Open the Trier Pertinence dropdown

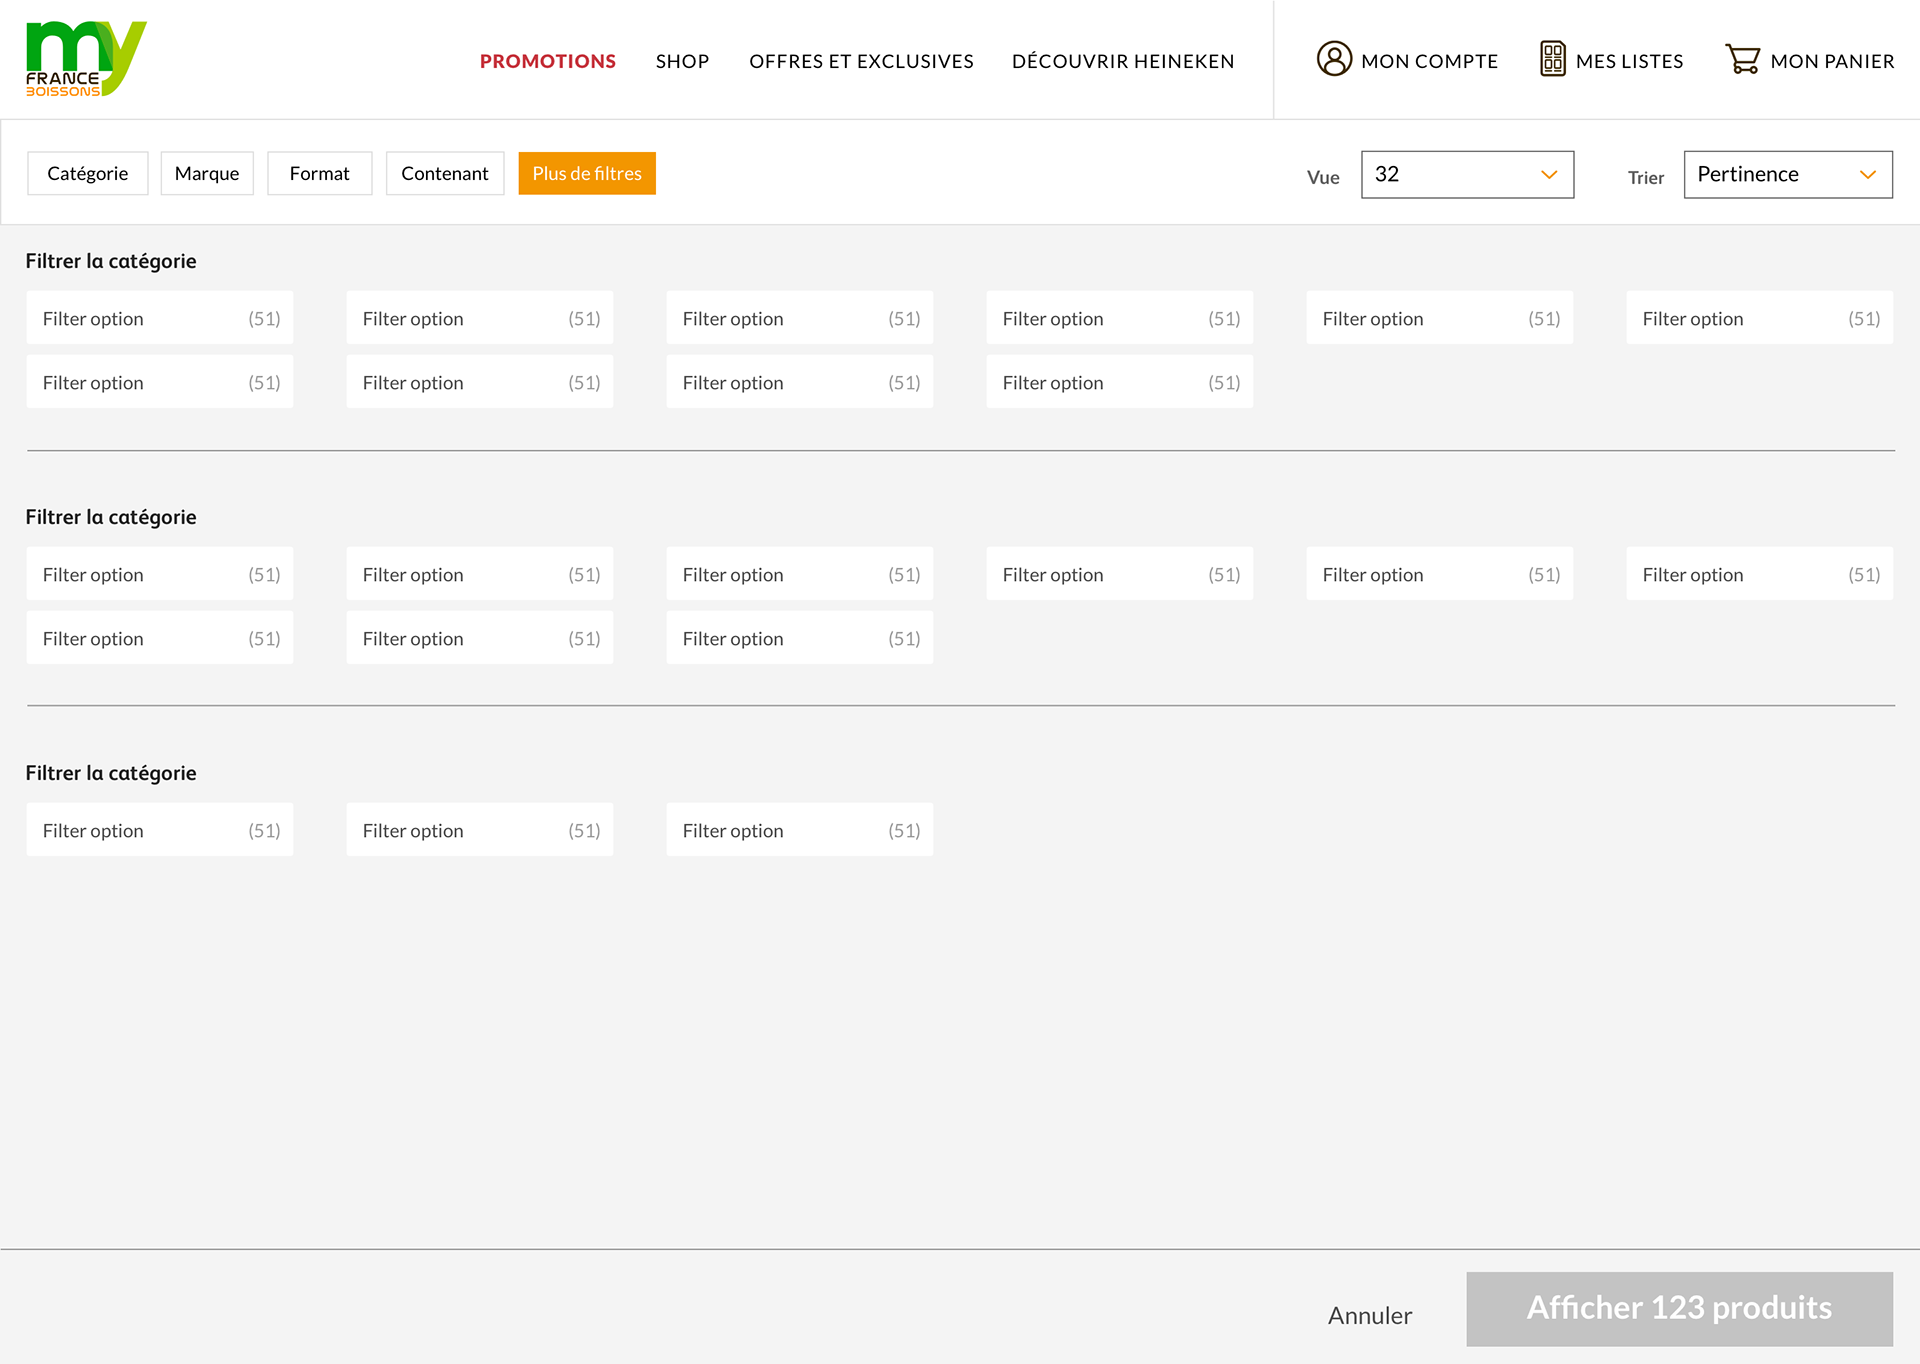point(1787,175)
